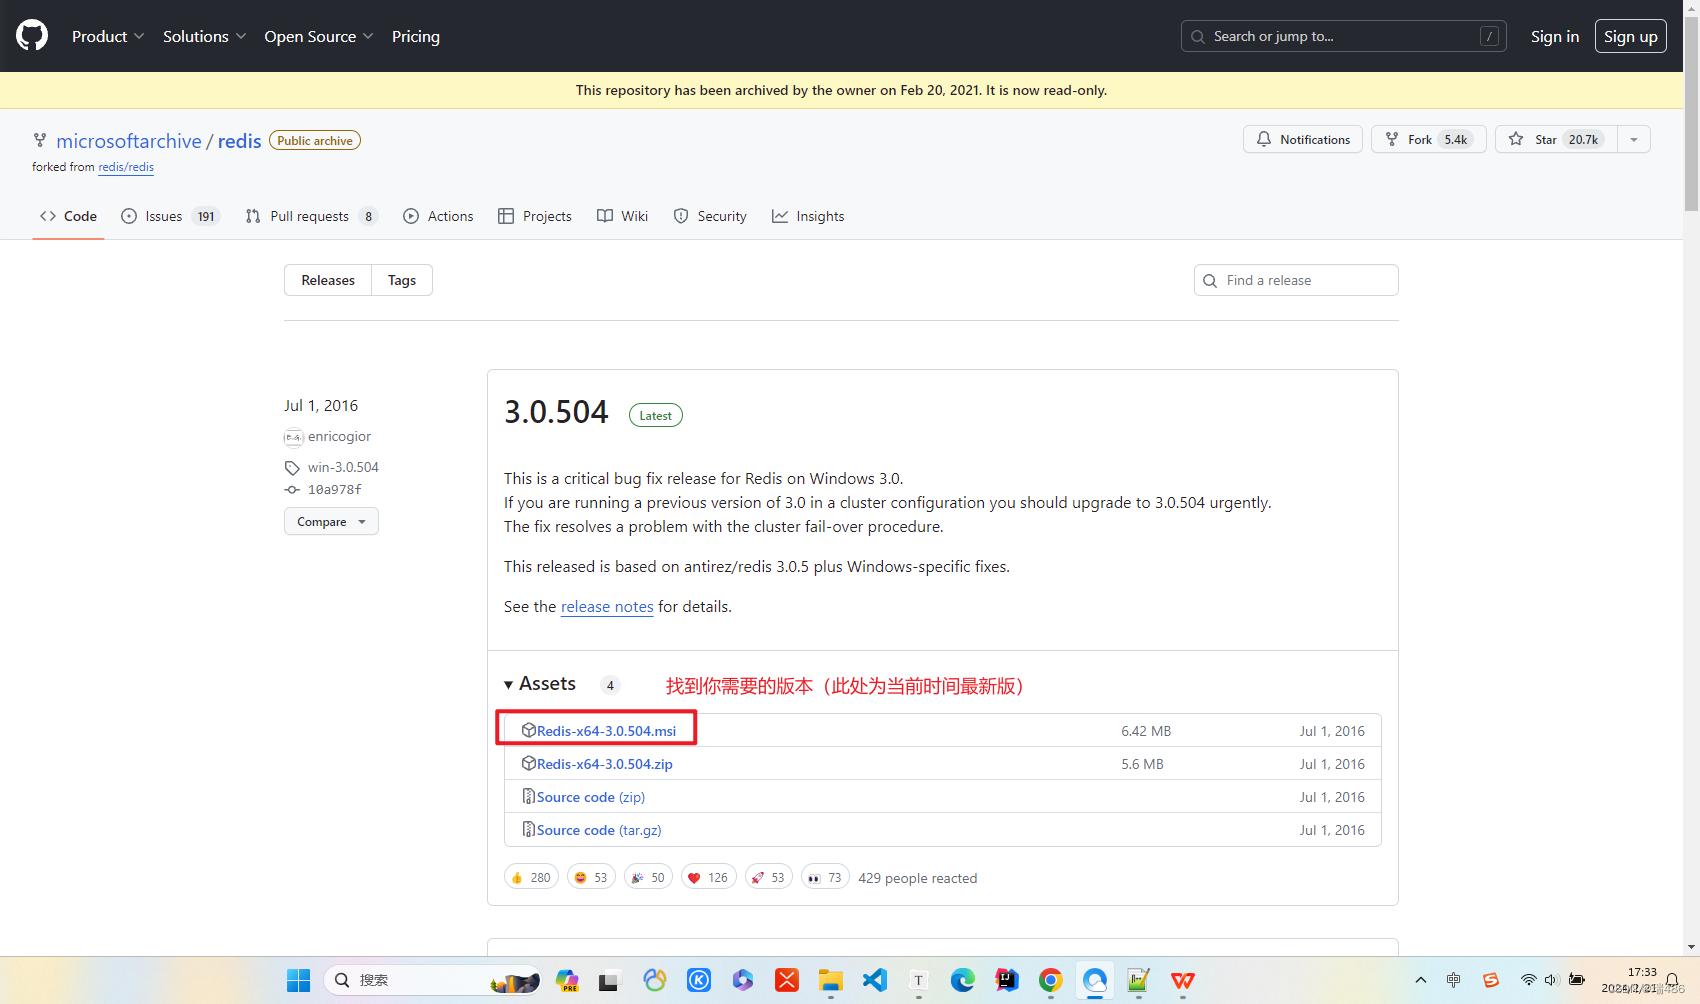Open the win-3.0.504 tag link

pyautogui.click(x=343, y=467)
